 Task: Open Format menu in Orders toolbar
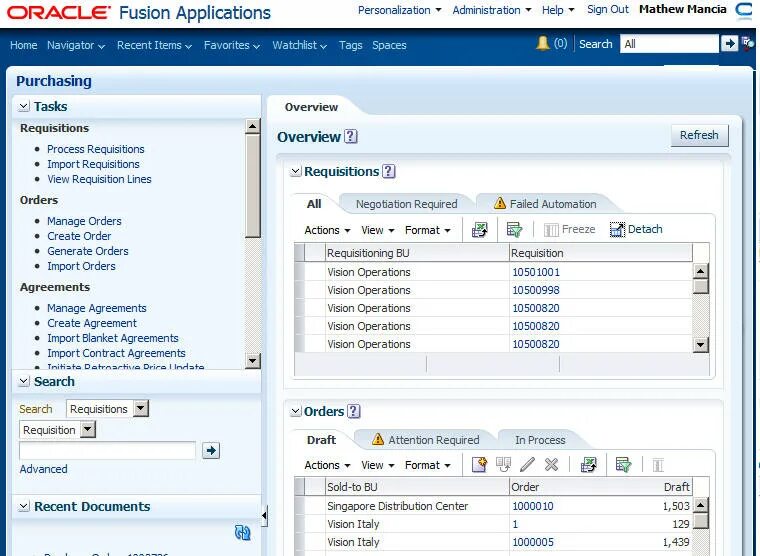[428, 465]
